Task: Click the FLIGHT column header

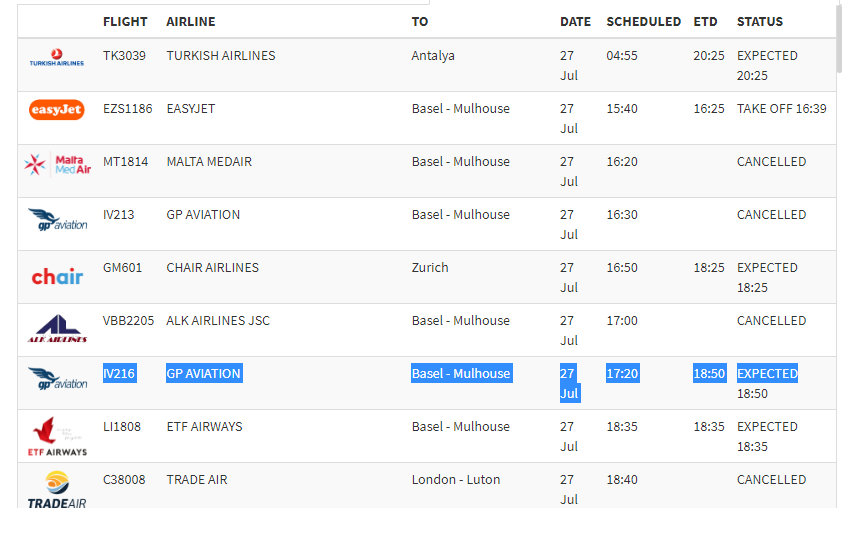Action: [125, 21]
